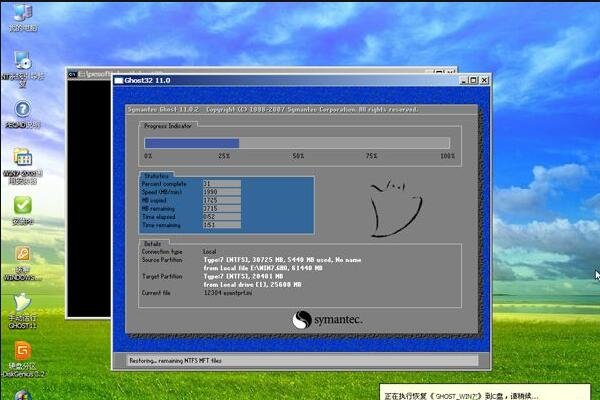Click the Restoring NTFS MFT files status bar
This screenshot has height=400, width=600.
tap(300, 360)
